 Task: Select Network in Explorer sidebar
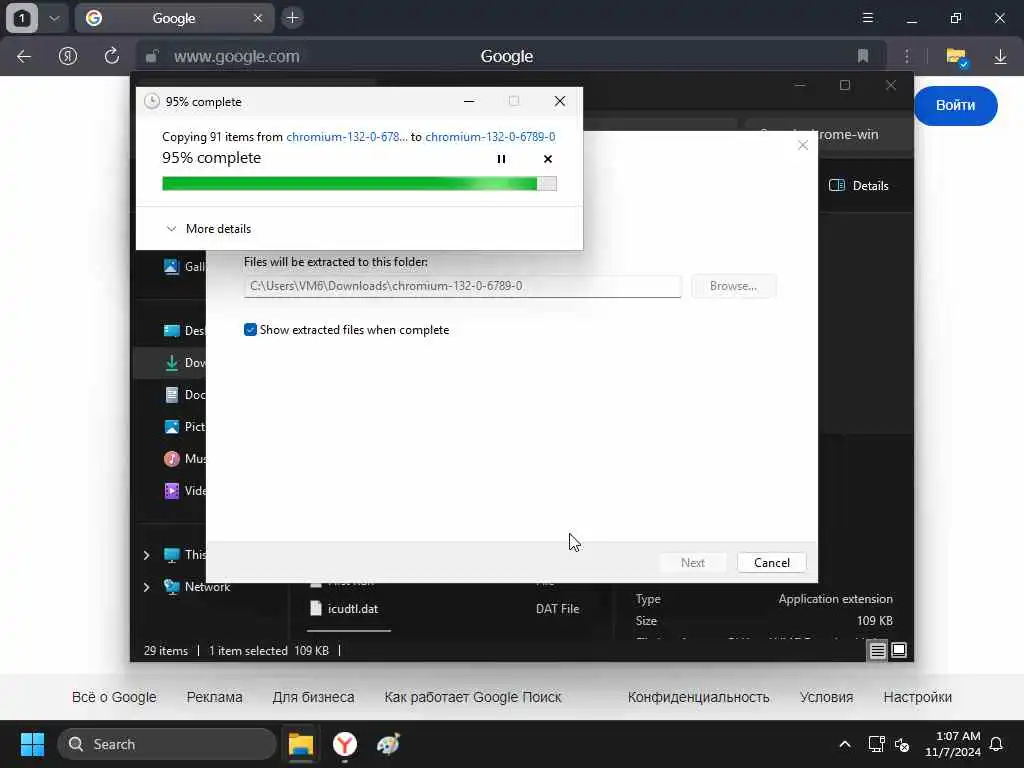coord(197,586)
